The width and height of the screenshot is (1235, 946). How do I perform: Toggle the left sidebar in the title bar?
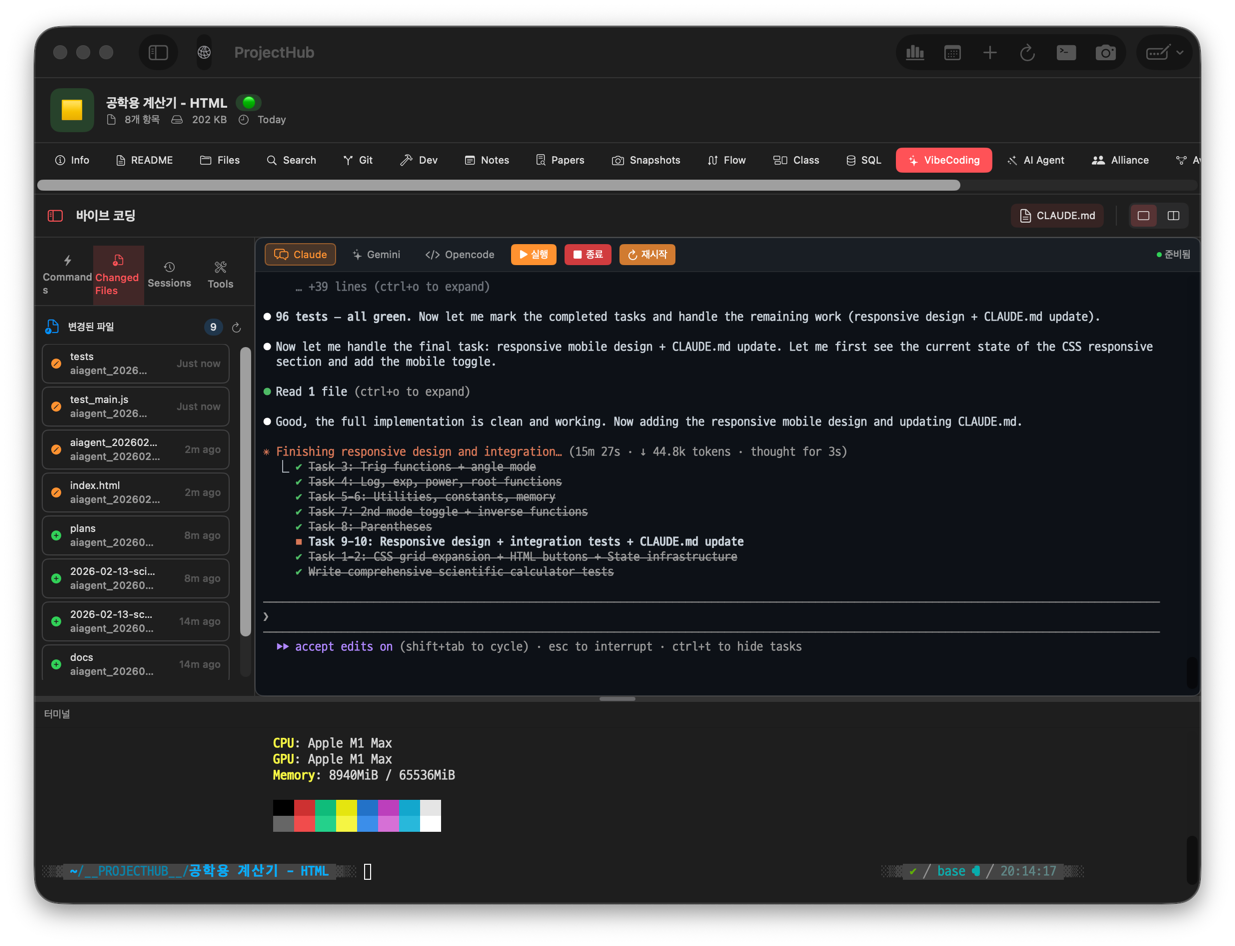tap(158, 53)
